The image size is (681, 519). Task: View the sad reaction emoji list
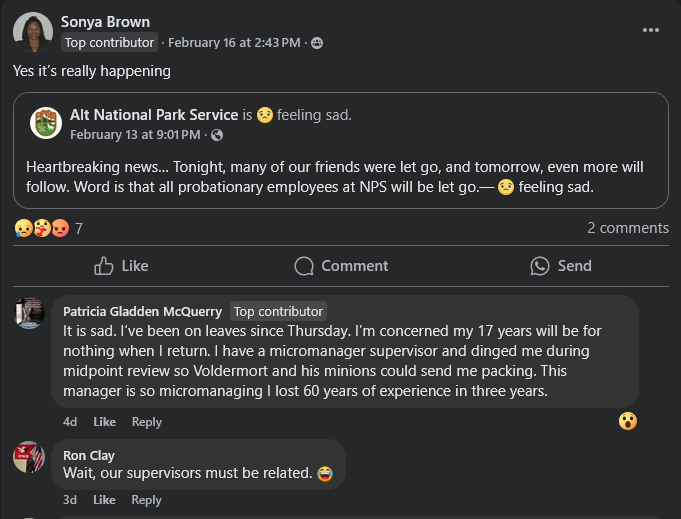pyautogui.click(x=23, y=228)
